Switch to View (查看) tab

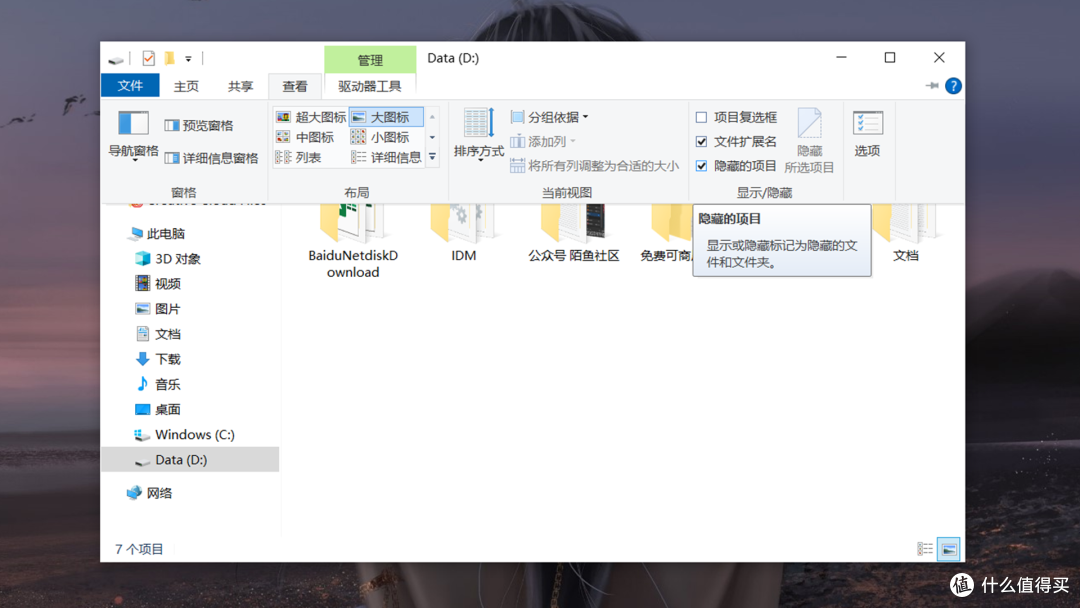click(295, 86)
